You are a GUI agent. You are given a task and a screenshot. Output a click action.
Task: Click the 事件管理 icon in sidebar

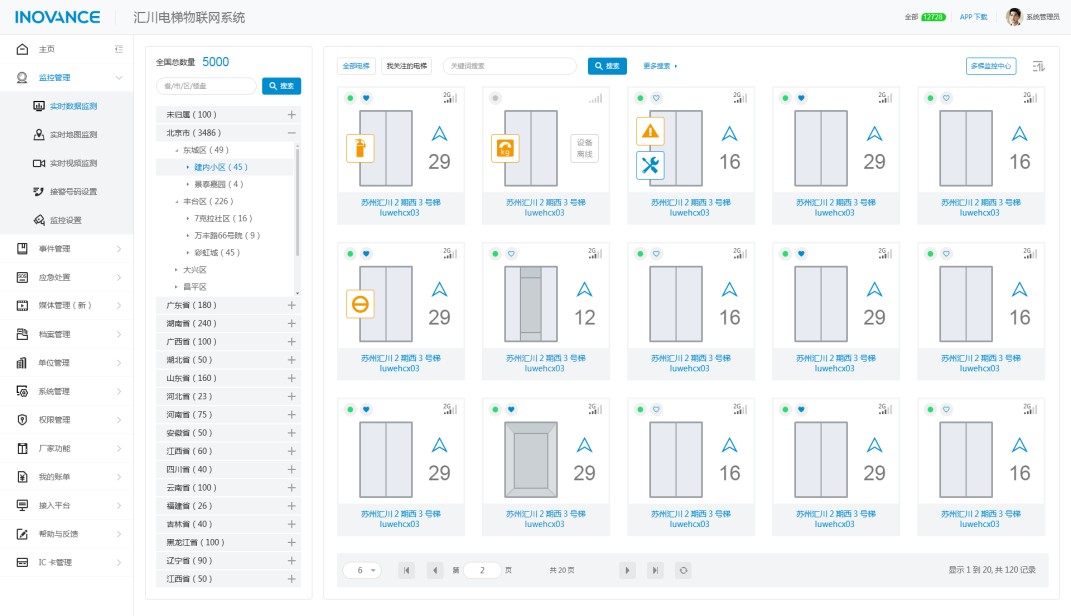pyautogui.click(x=23, y=249)
